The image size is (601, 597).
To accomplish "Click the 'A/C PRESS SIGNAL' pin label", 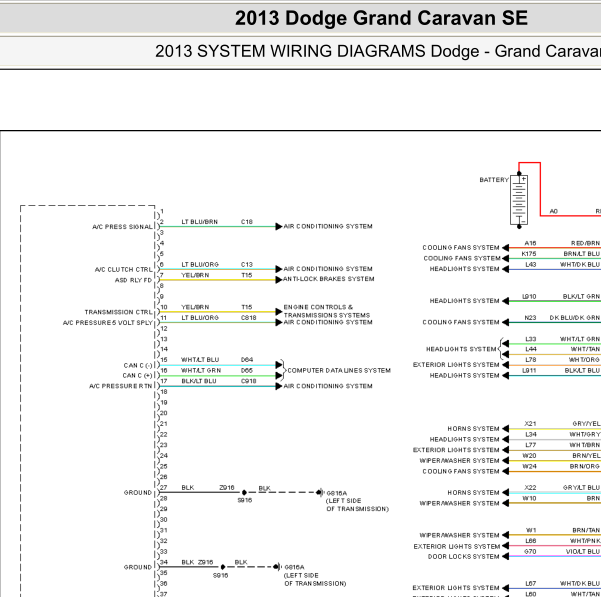I will [122, 227].
